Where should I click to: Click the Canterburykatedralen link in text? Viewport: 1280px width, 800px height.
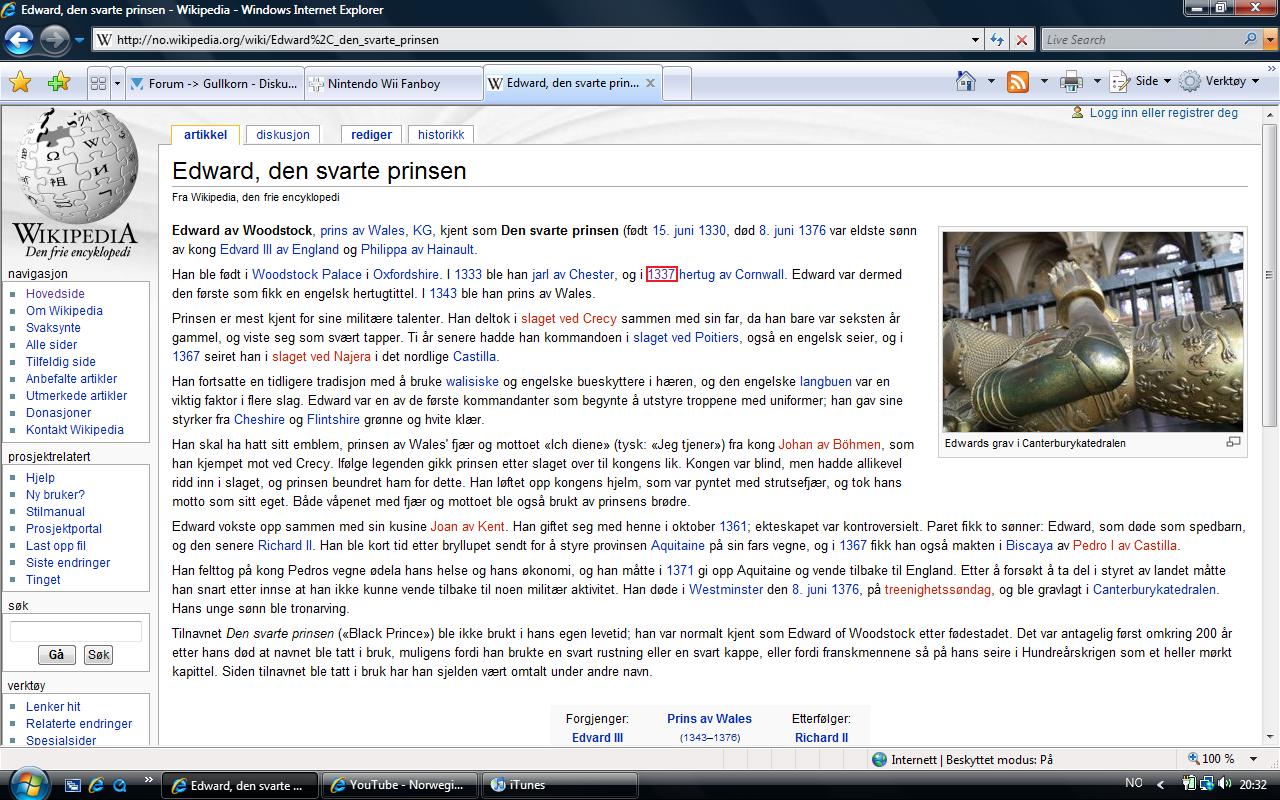click(1154, 589)
